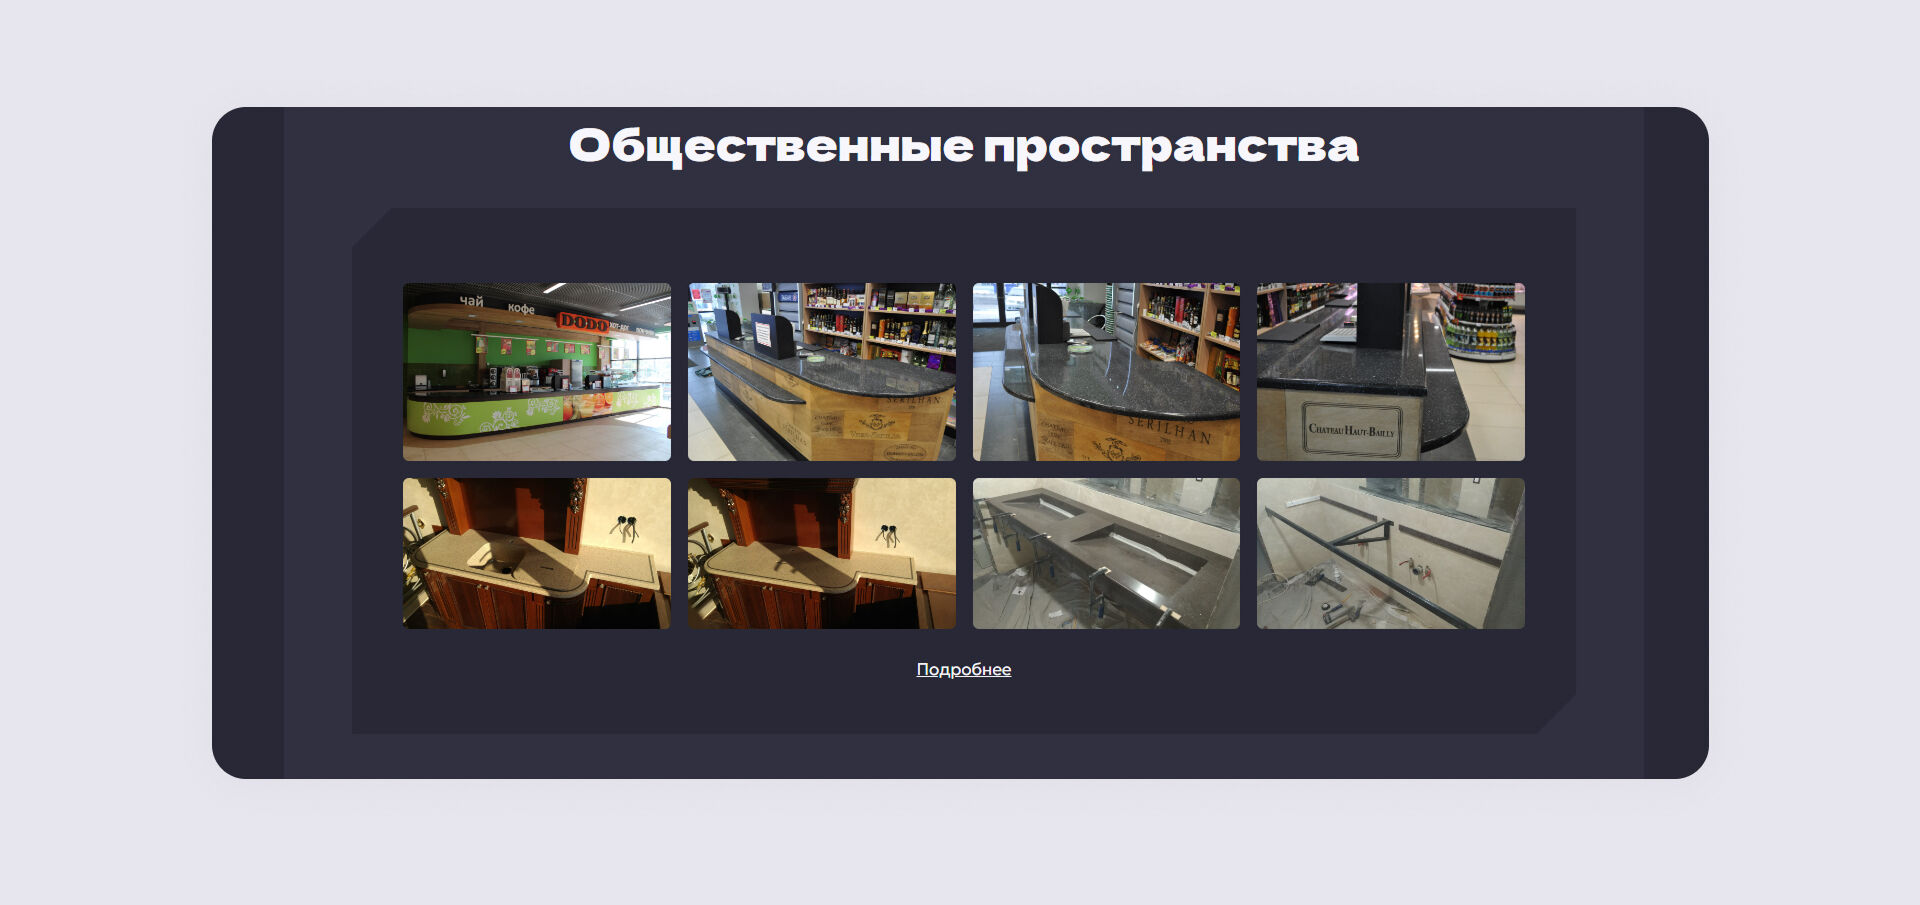Click the Подробнее link
Screen dimensions: 1920x905
963,669
